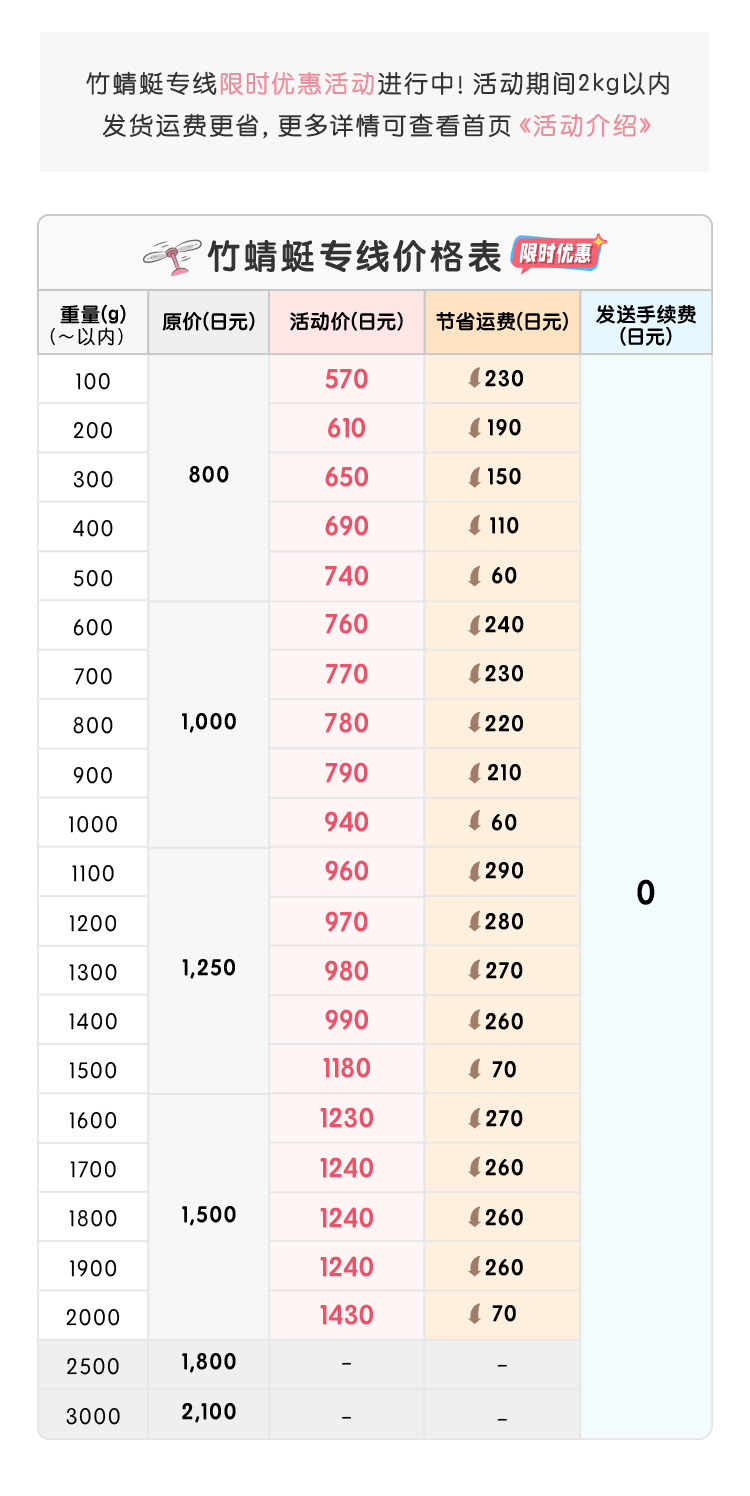
Task: Click the 限时优惠 badge beside title
Action: pos(559,253)
